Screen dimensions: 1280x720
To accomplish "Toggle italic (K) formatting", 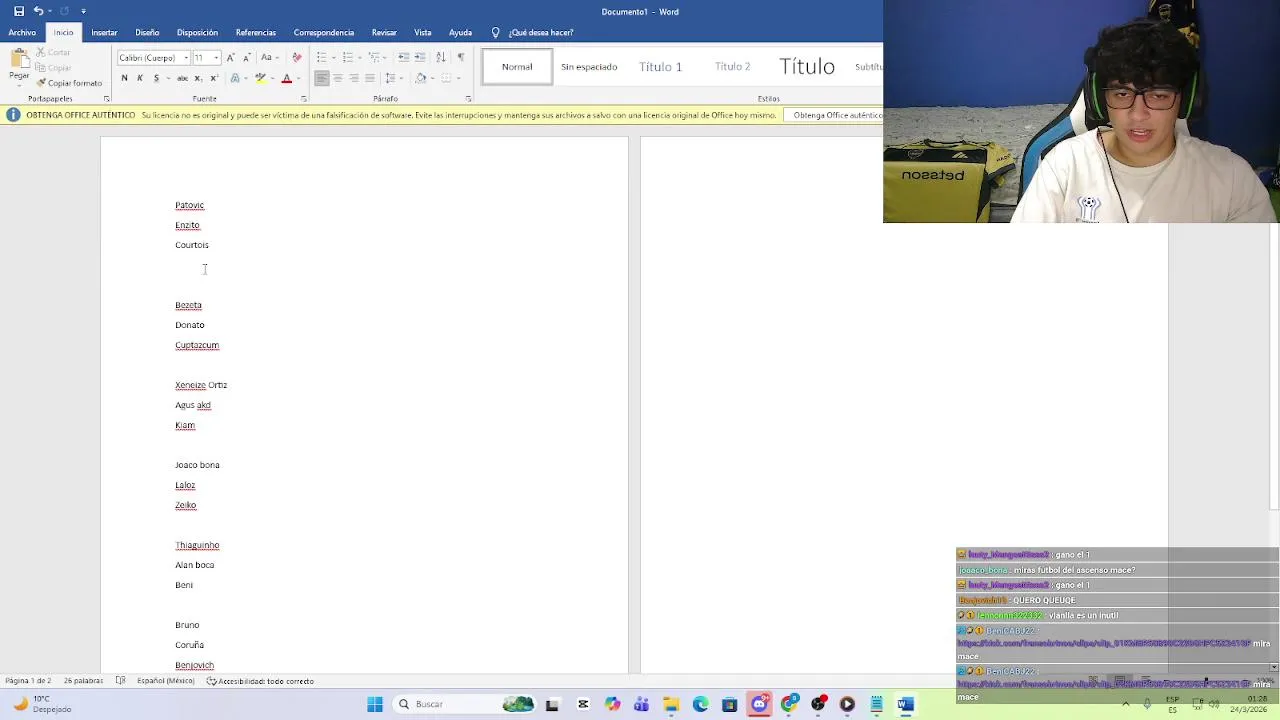I will [x=140, y=78].
